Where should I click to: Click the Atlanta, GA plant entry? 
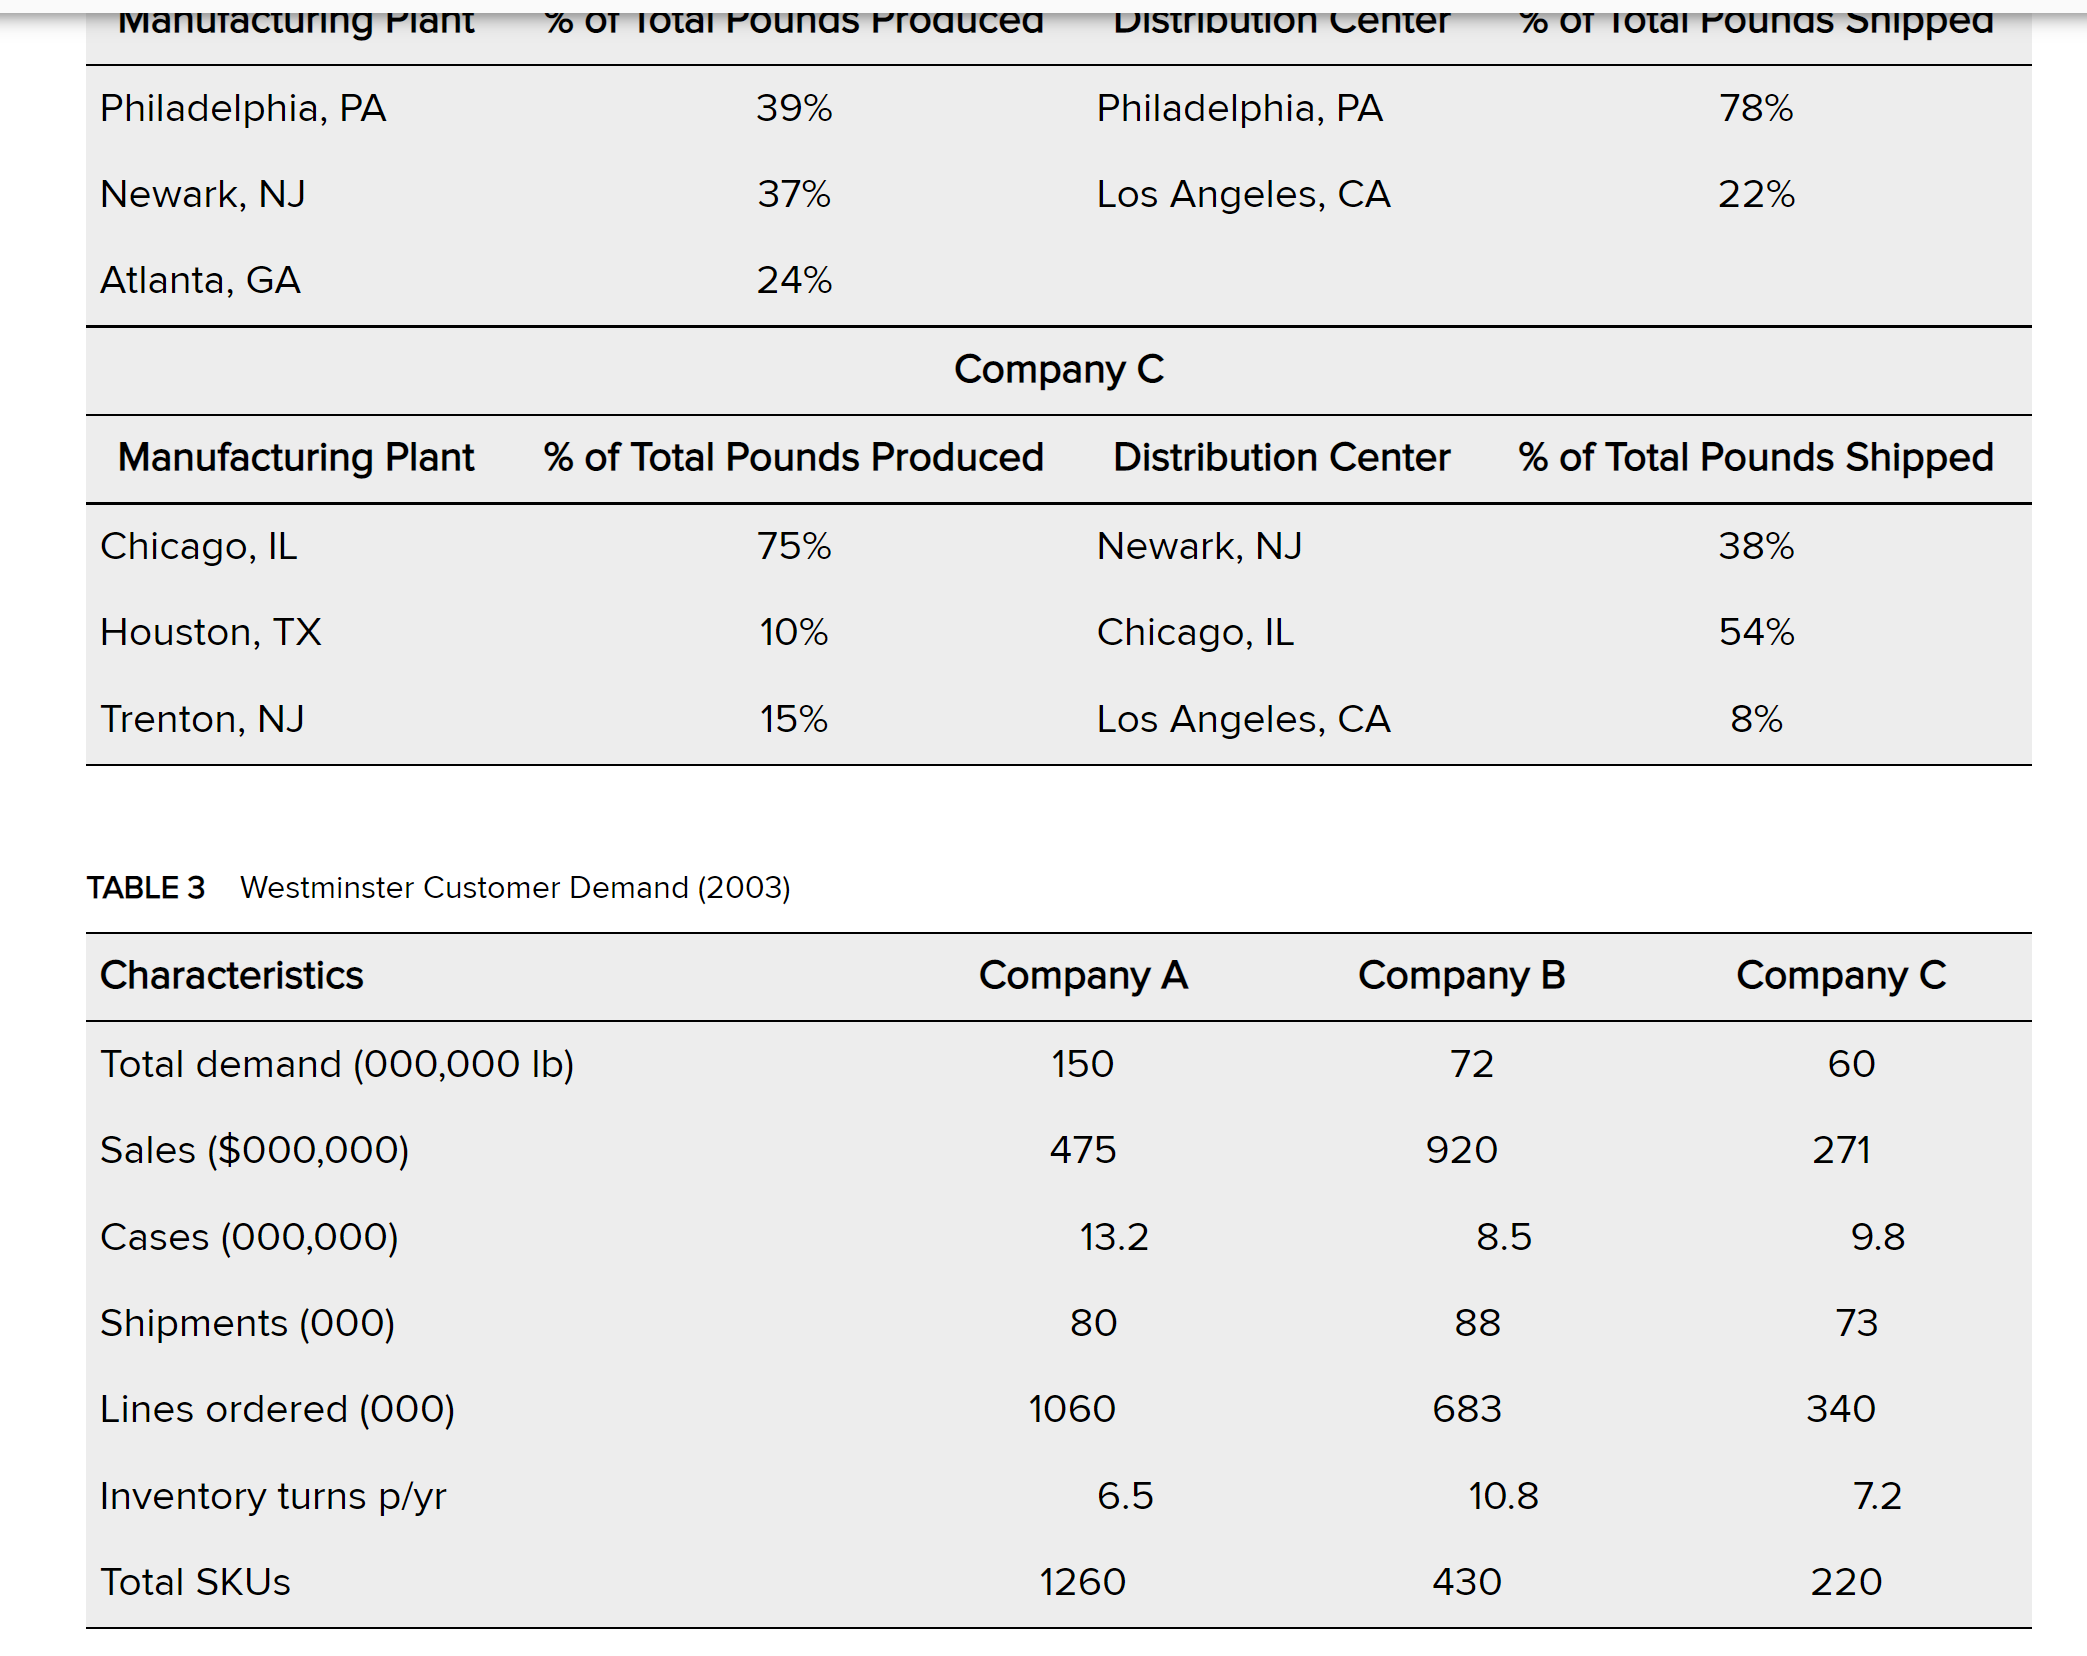click(200, 281)
